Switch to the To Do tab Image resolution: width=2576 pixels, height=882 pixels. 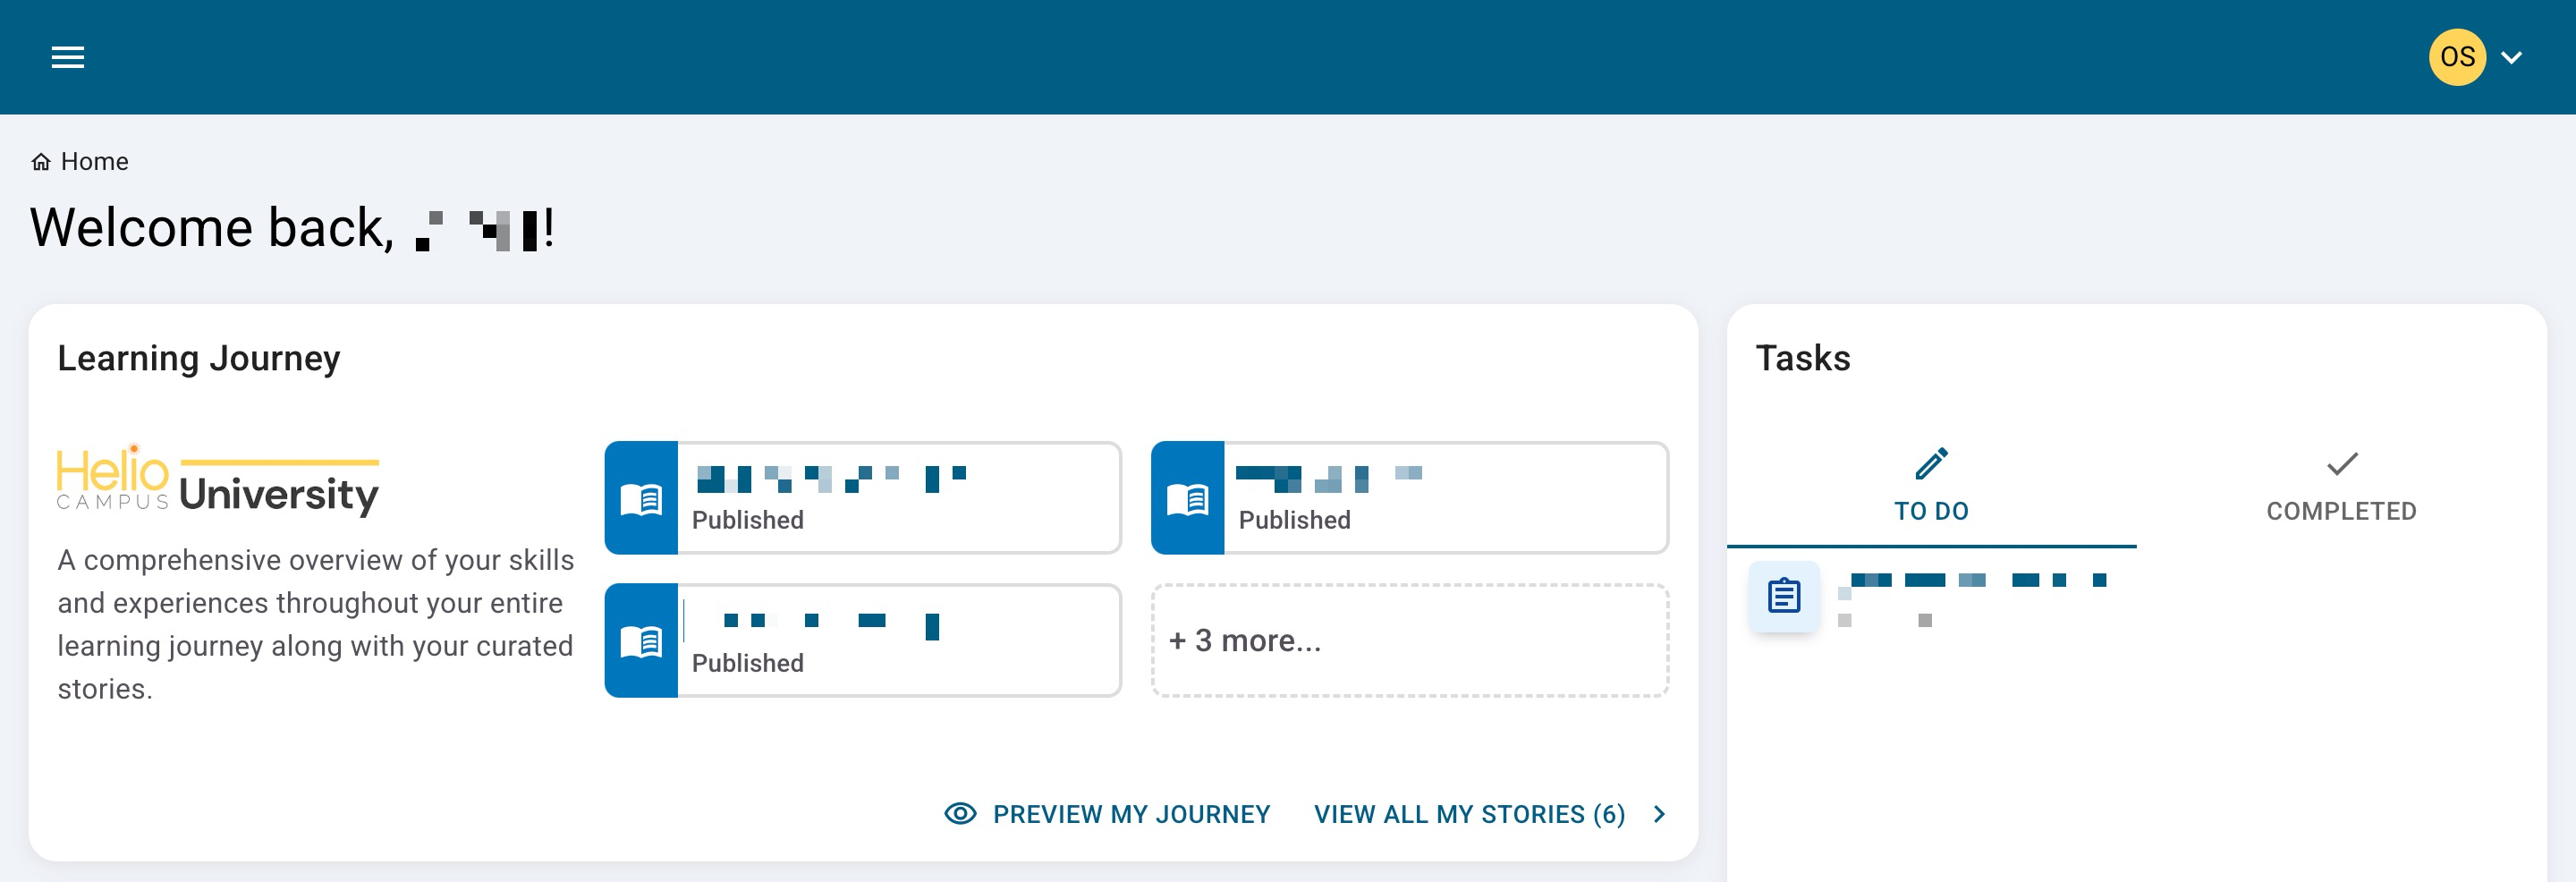[1931, 510]
